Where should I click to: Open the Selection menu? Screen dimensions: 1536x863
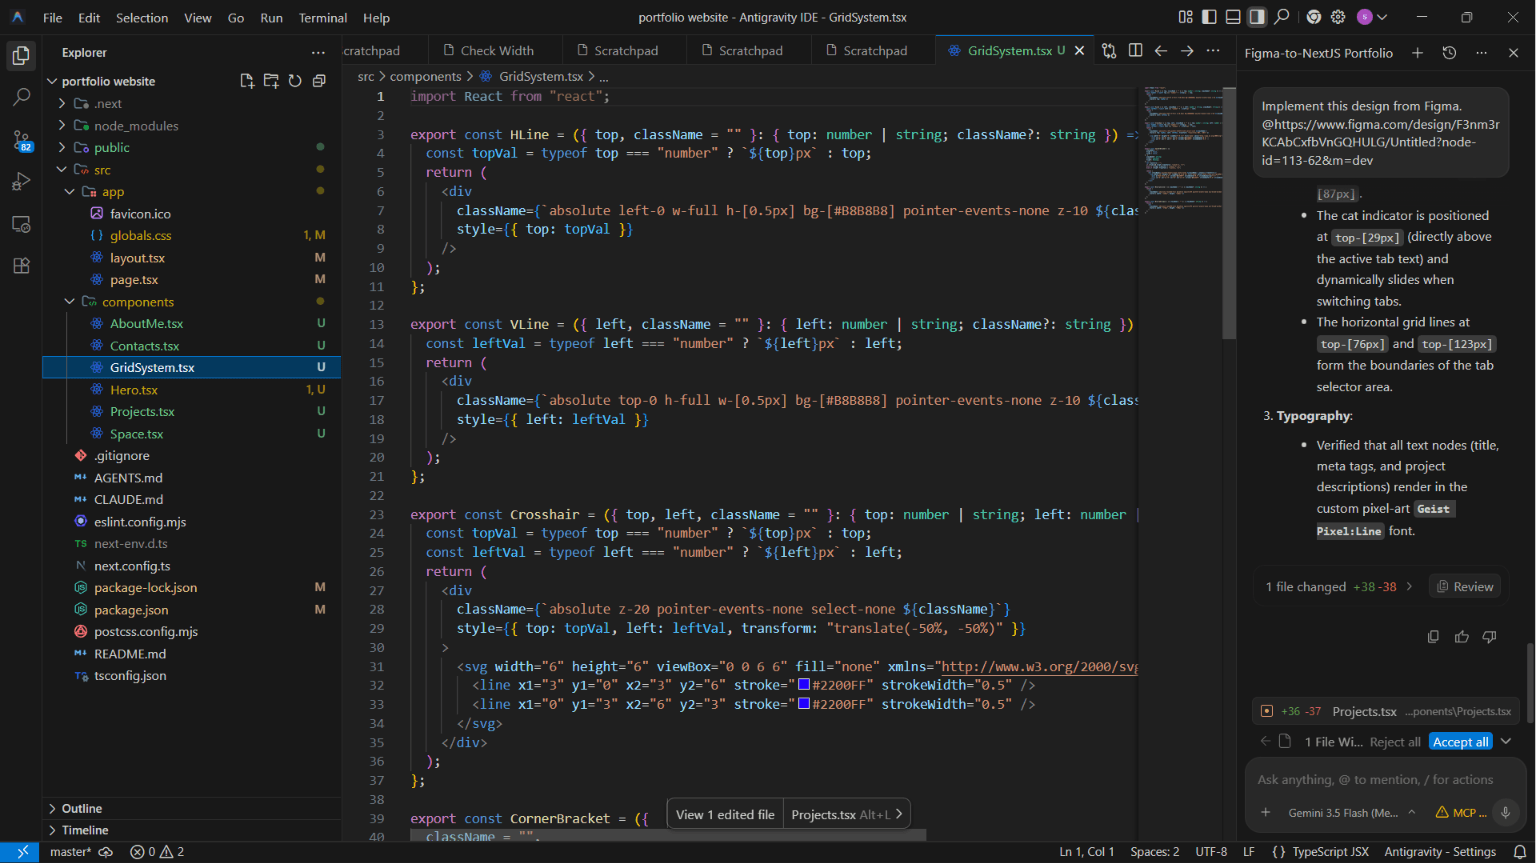point(142,17)
